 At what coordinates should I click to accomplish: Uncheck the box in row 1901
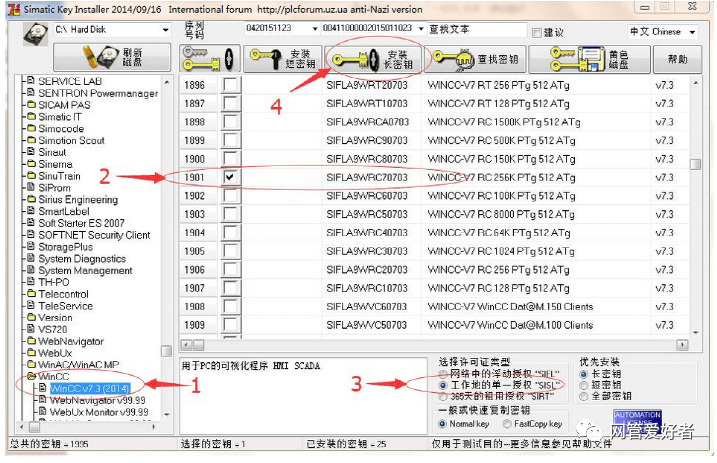click(x=230, y=177)
